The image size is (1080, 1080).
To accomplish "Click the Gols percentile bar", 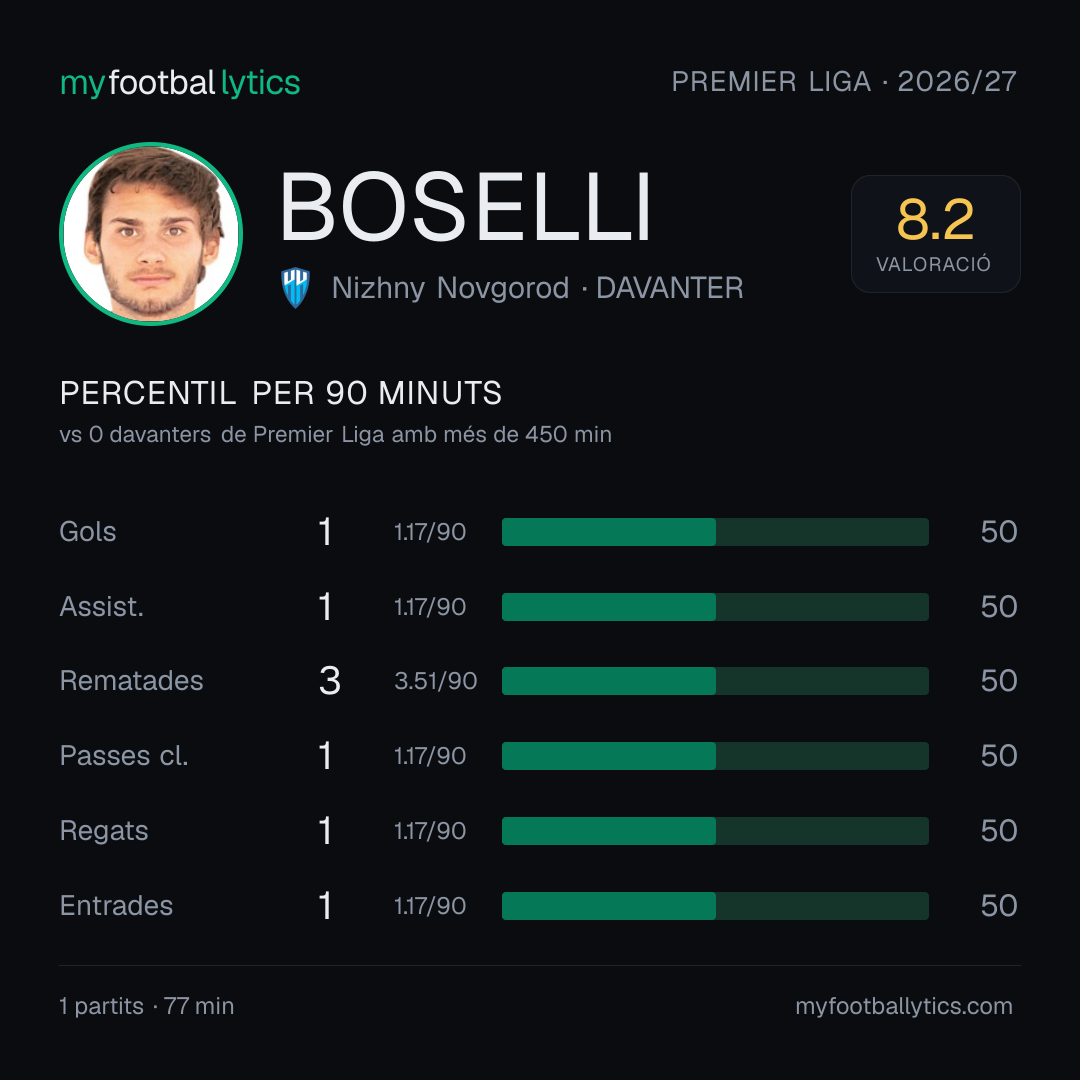I will click(715, 532).
